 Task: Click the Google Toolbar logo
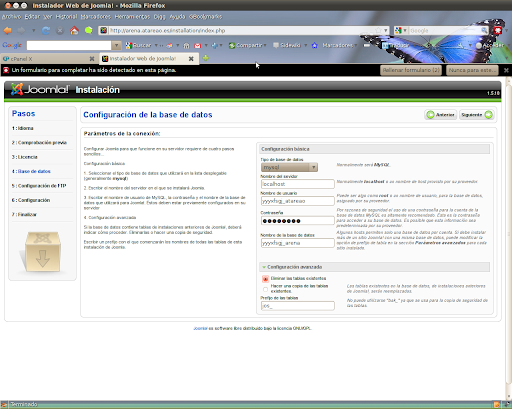click(12, 45)
